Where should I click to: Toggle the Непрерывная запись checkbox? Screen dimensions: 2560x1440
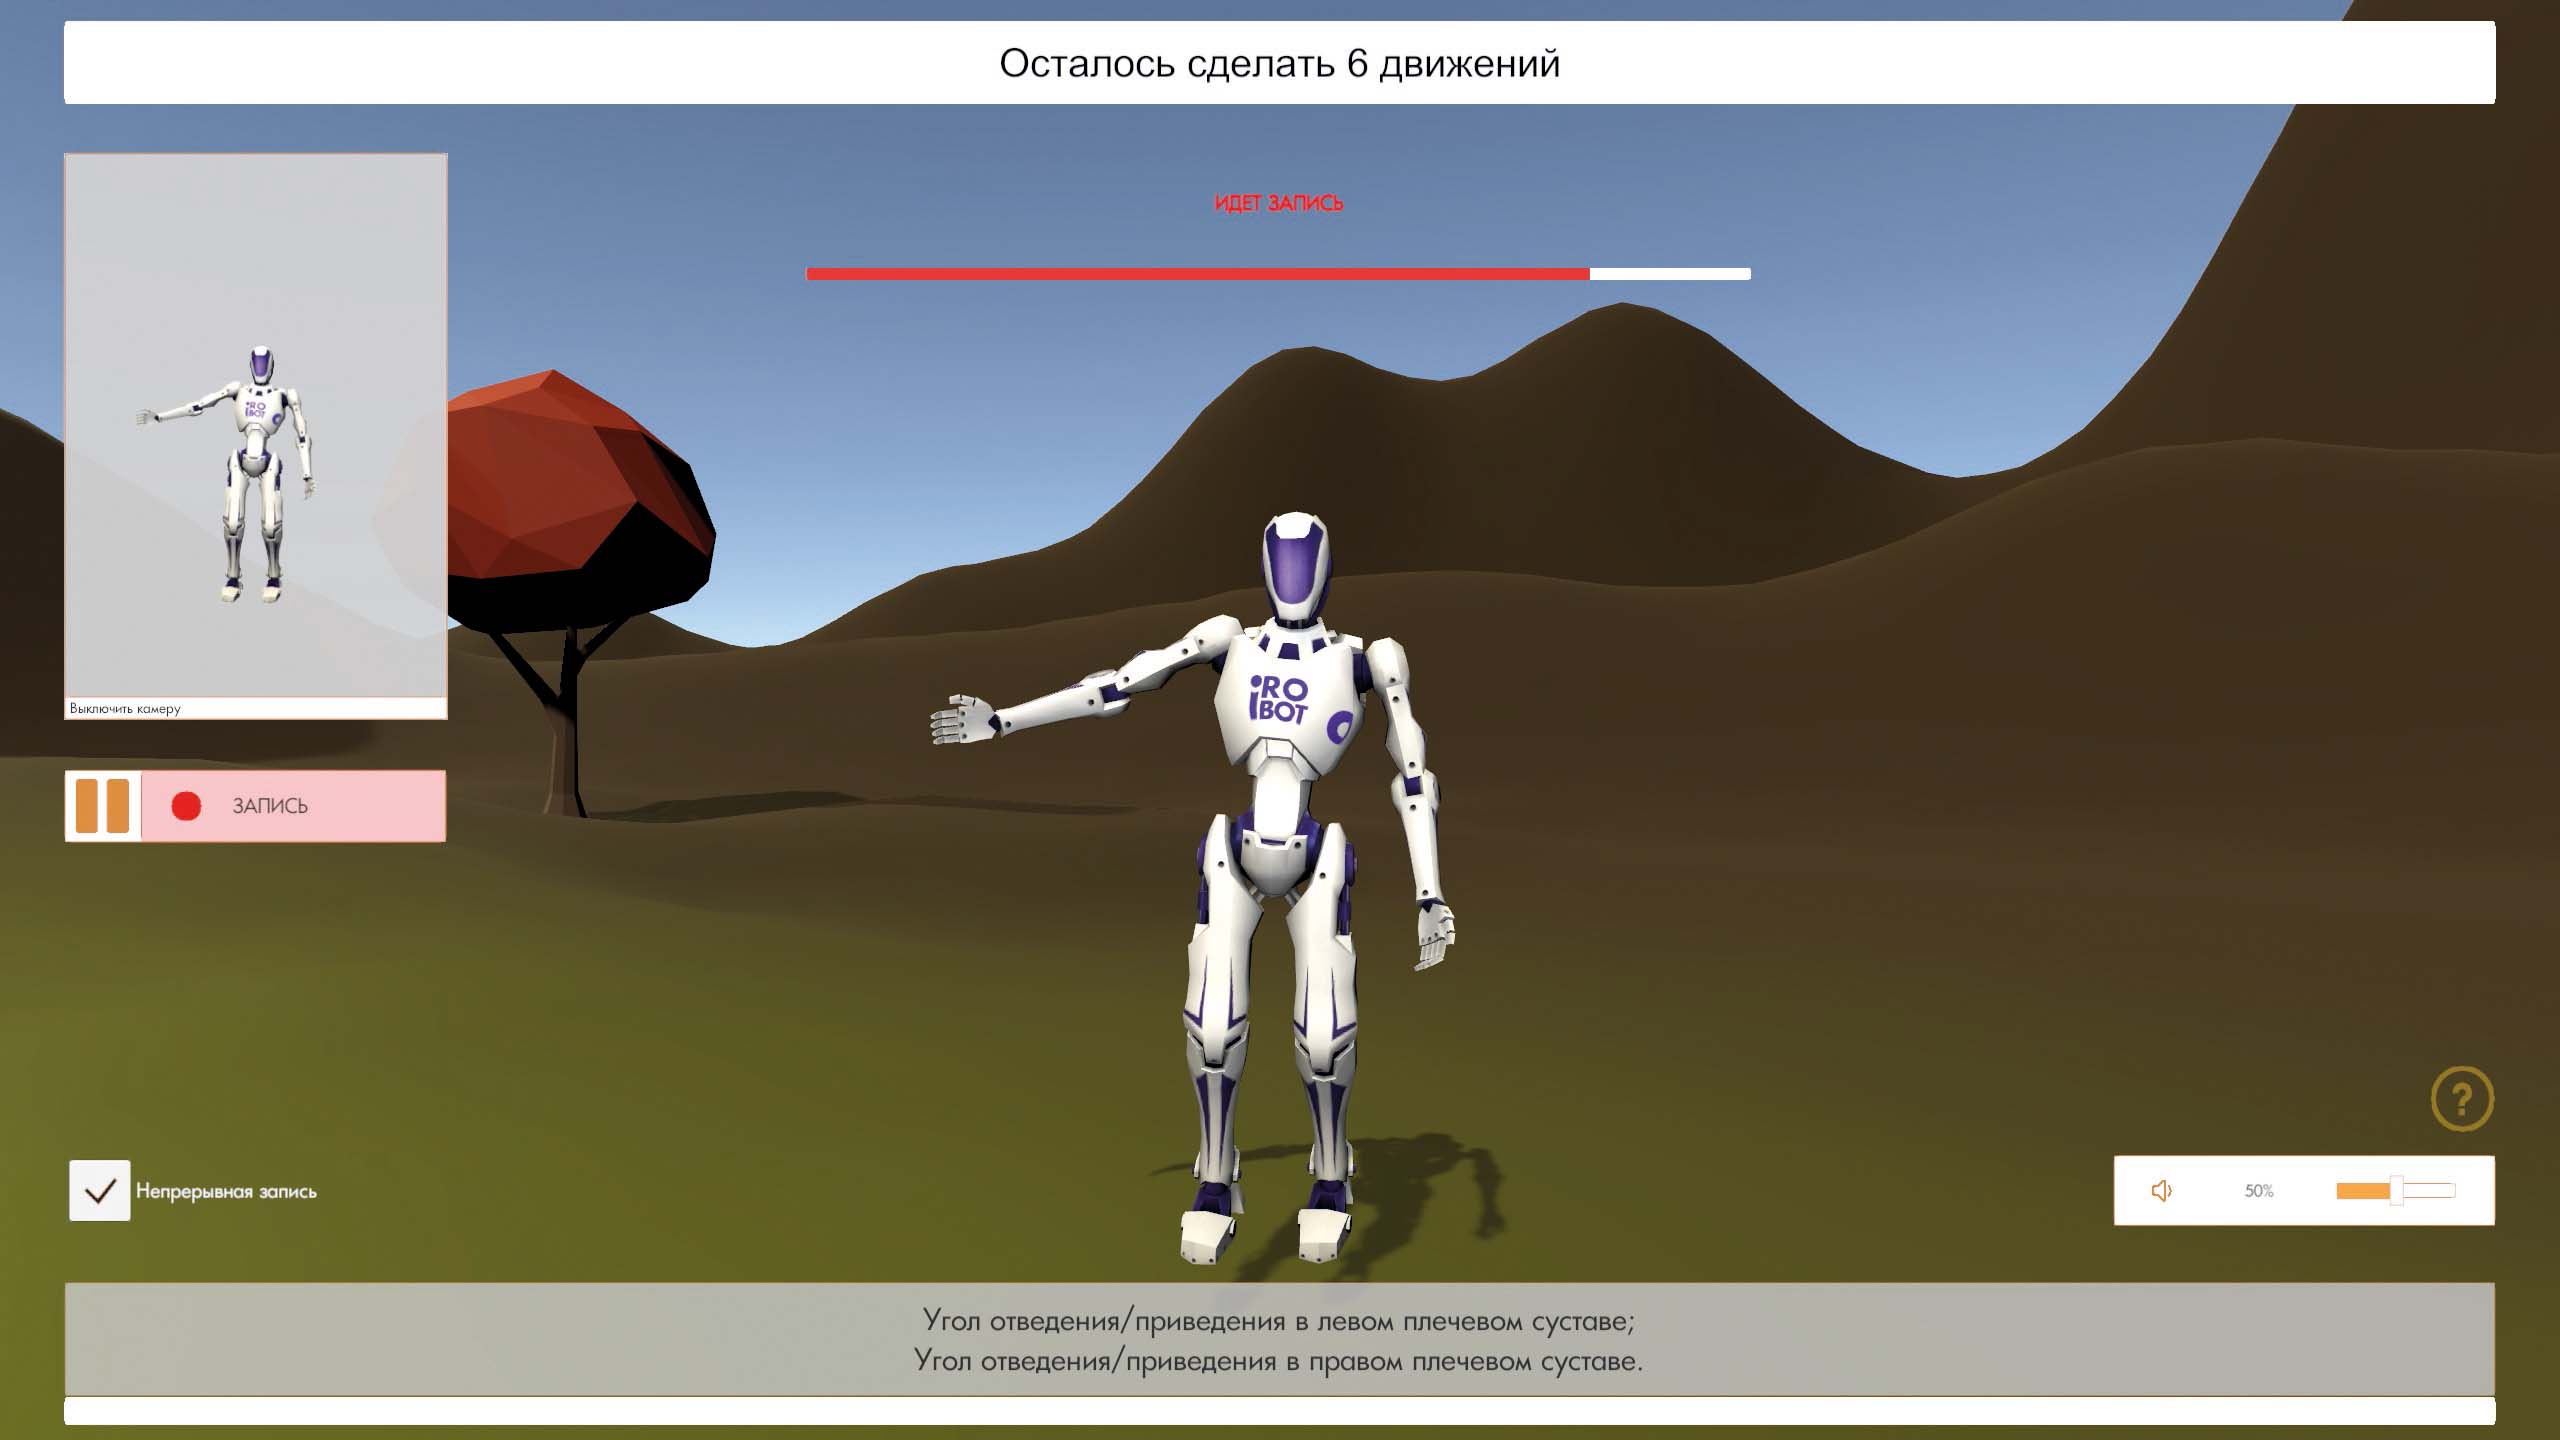(x=100, y=1190)
